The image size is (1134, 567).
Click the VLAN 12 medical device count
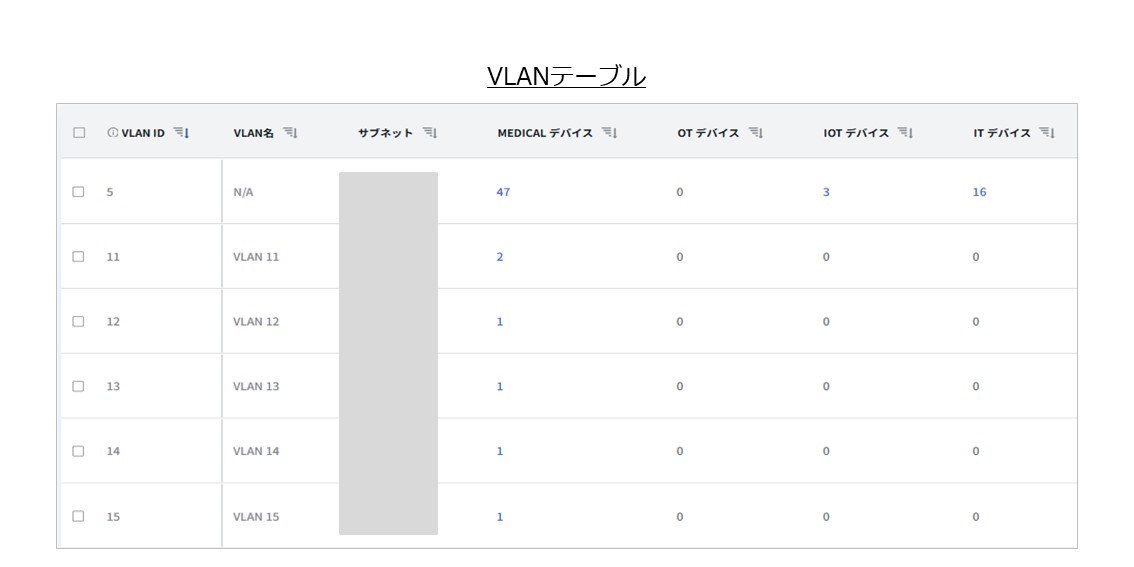click(500, 322)
